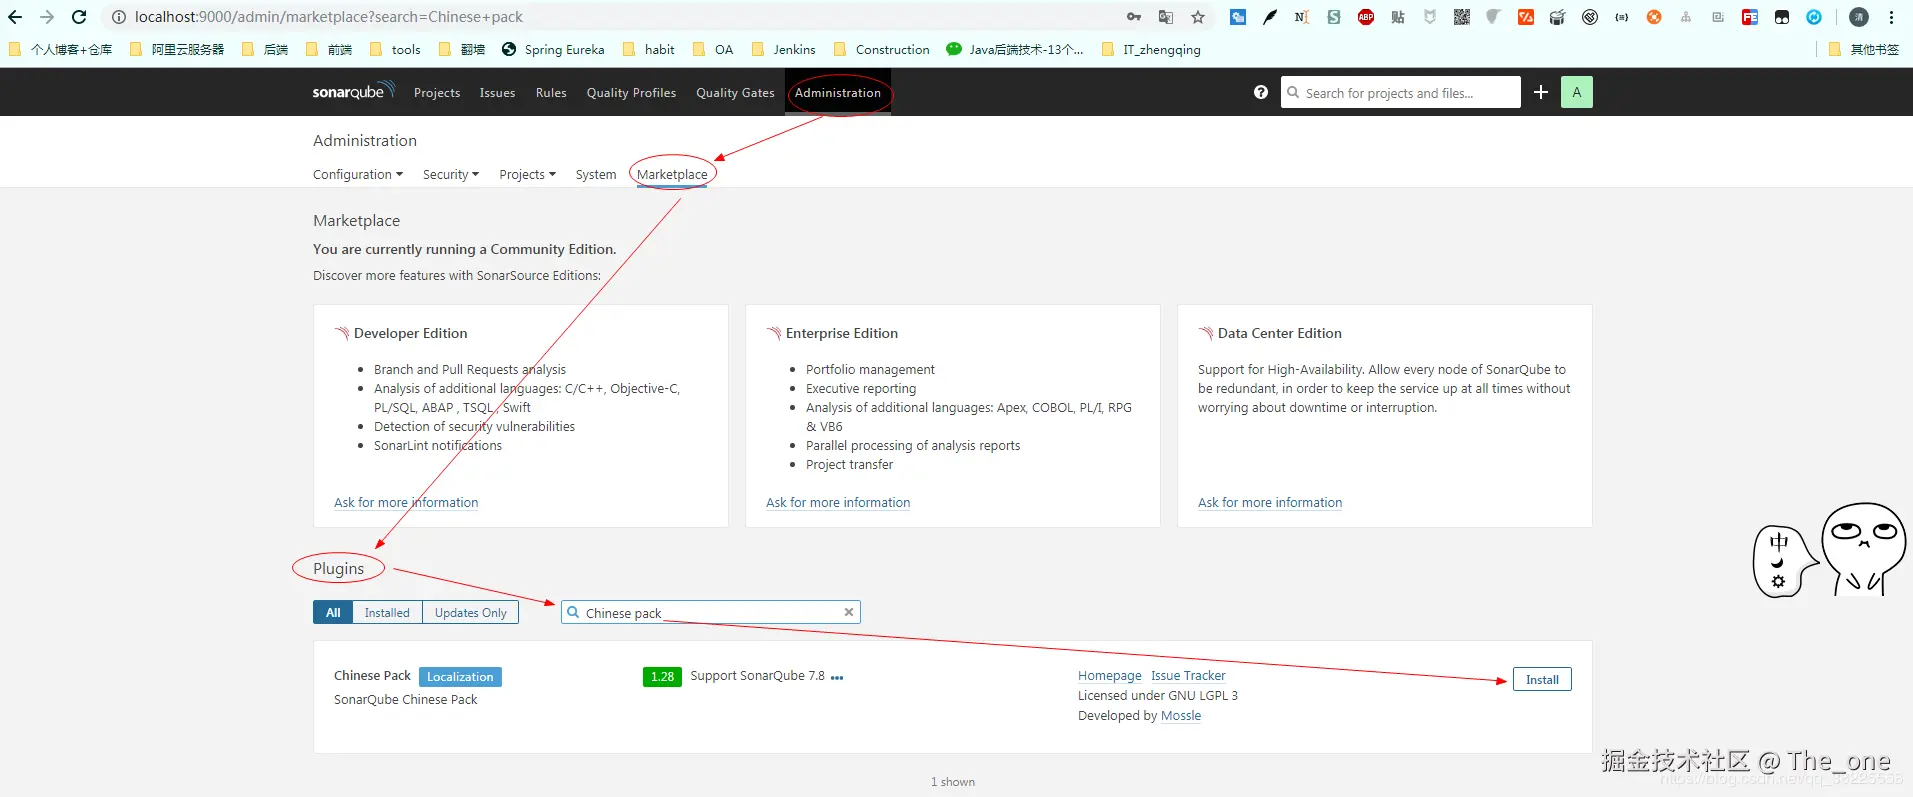Open the red FE extension icon
The height and width of the screenshot is (797, 1913).
1750,17
